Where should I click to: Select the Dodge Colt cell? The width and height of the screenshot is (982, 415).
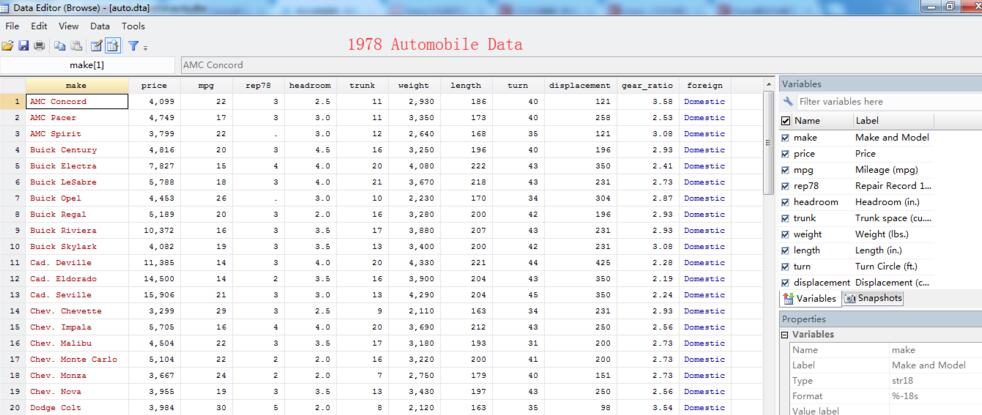(x=77, y=407)
